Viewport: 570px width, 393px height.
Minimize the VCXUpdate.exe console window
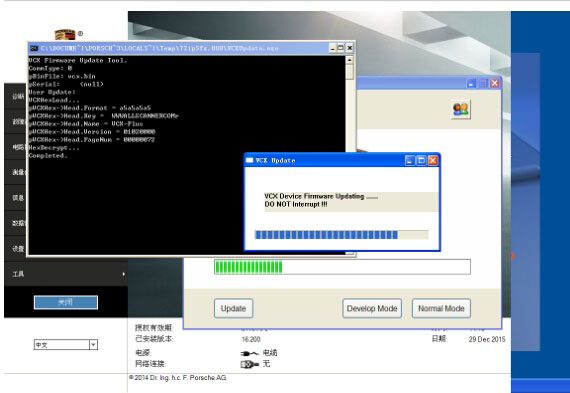click(332, 48)
